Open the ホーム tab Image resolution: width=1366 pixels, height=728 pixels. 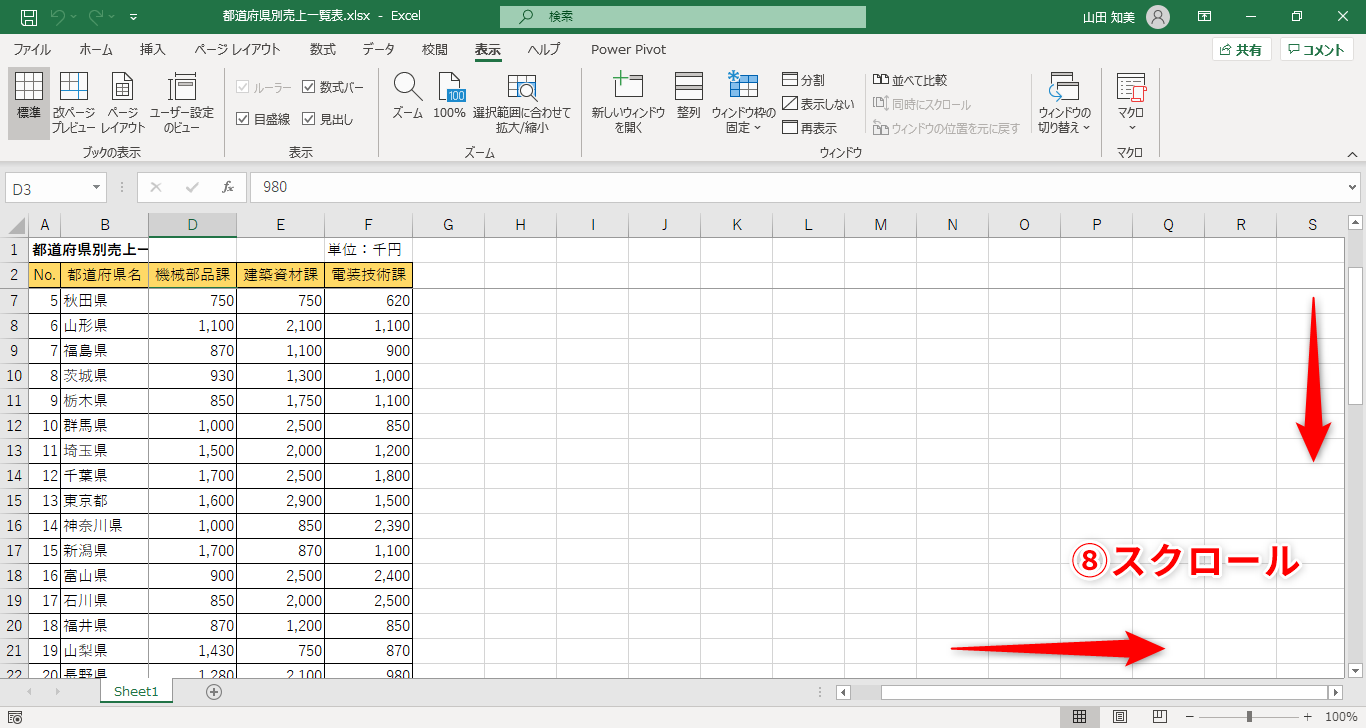[x=96, y=49]
